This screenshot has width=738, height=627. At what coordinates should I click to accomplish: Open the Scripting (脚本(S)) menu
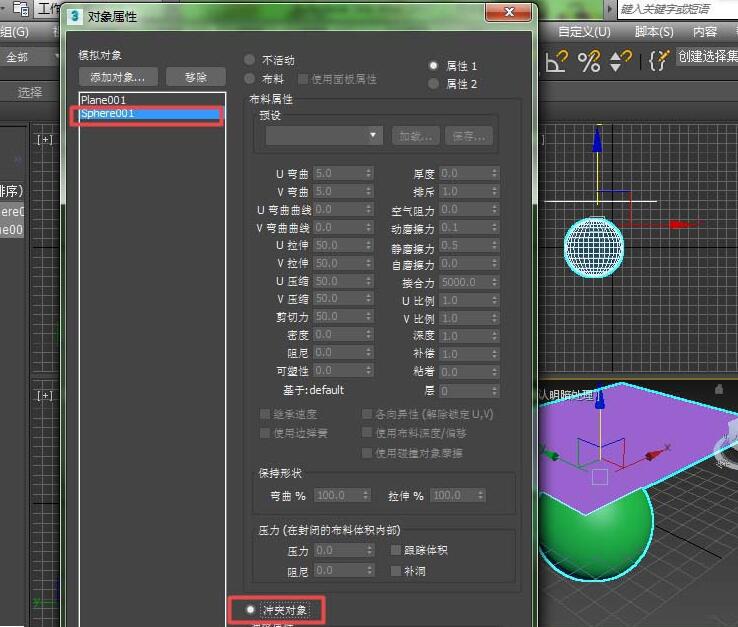point(654,32)
